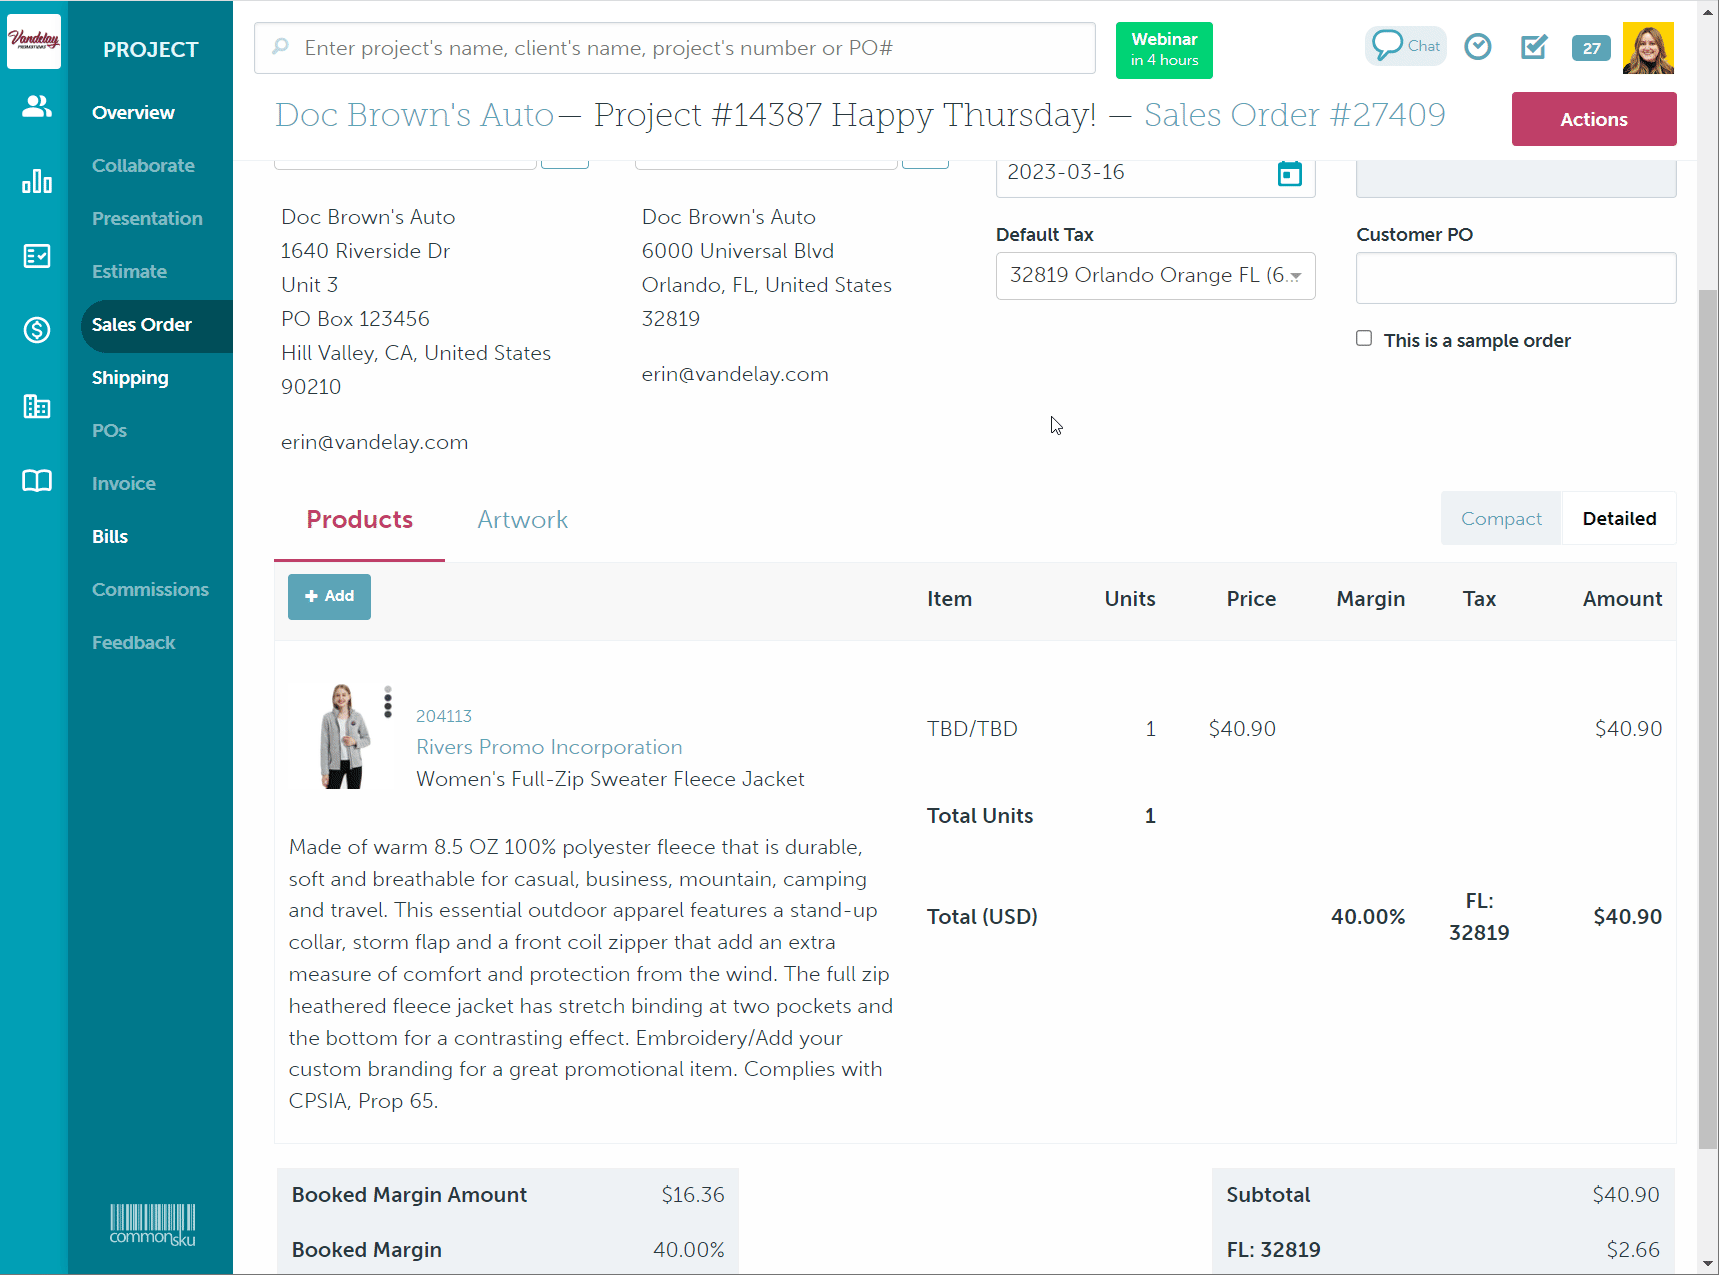Switch to Detailed view
1719x1275 pixels.
(1618, 519)
